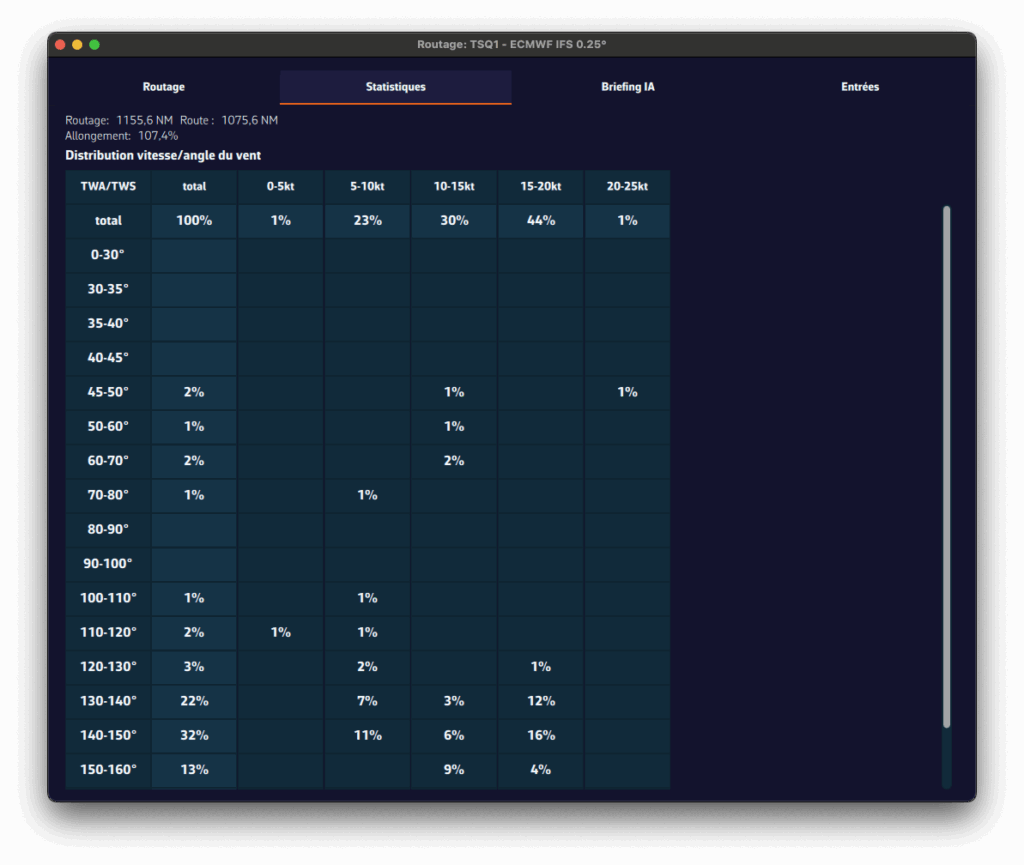Maximize the window using the green button
This screenshot has width=1024, height=865.
pyautogui.click(x=94, y=45)
